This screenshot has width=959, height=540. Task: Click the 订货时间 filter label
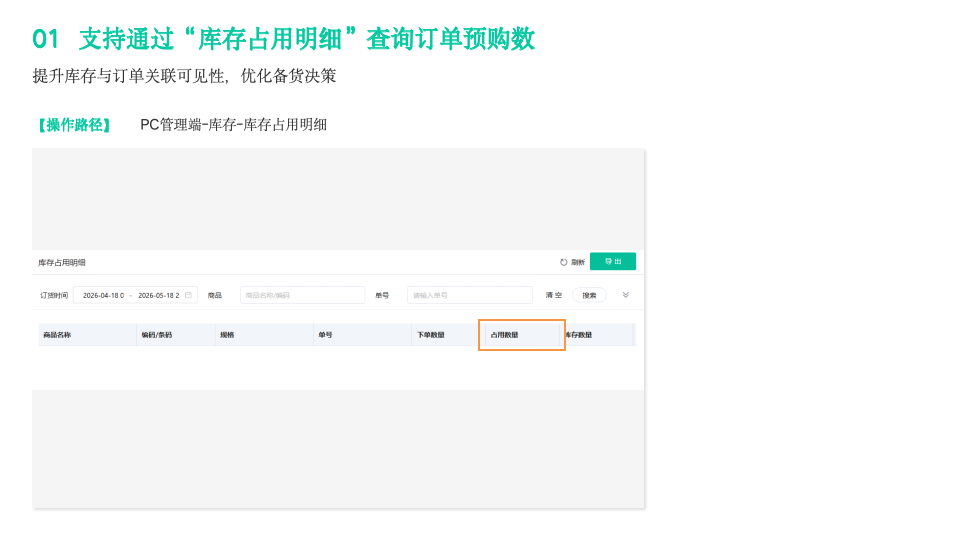coord(54,295)
